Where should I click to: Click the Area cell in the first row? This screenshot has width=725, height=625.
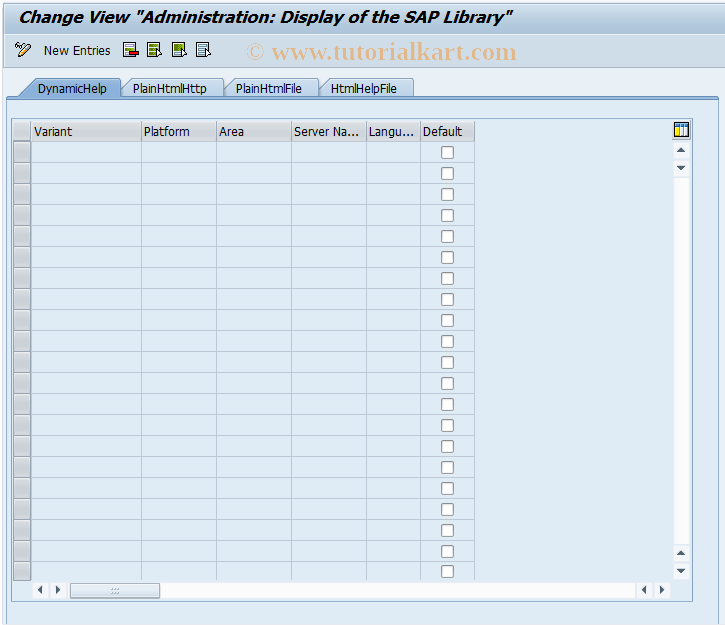[x=254, y=152]
